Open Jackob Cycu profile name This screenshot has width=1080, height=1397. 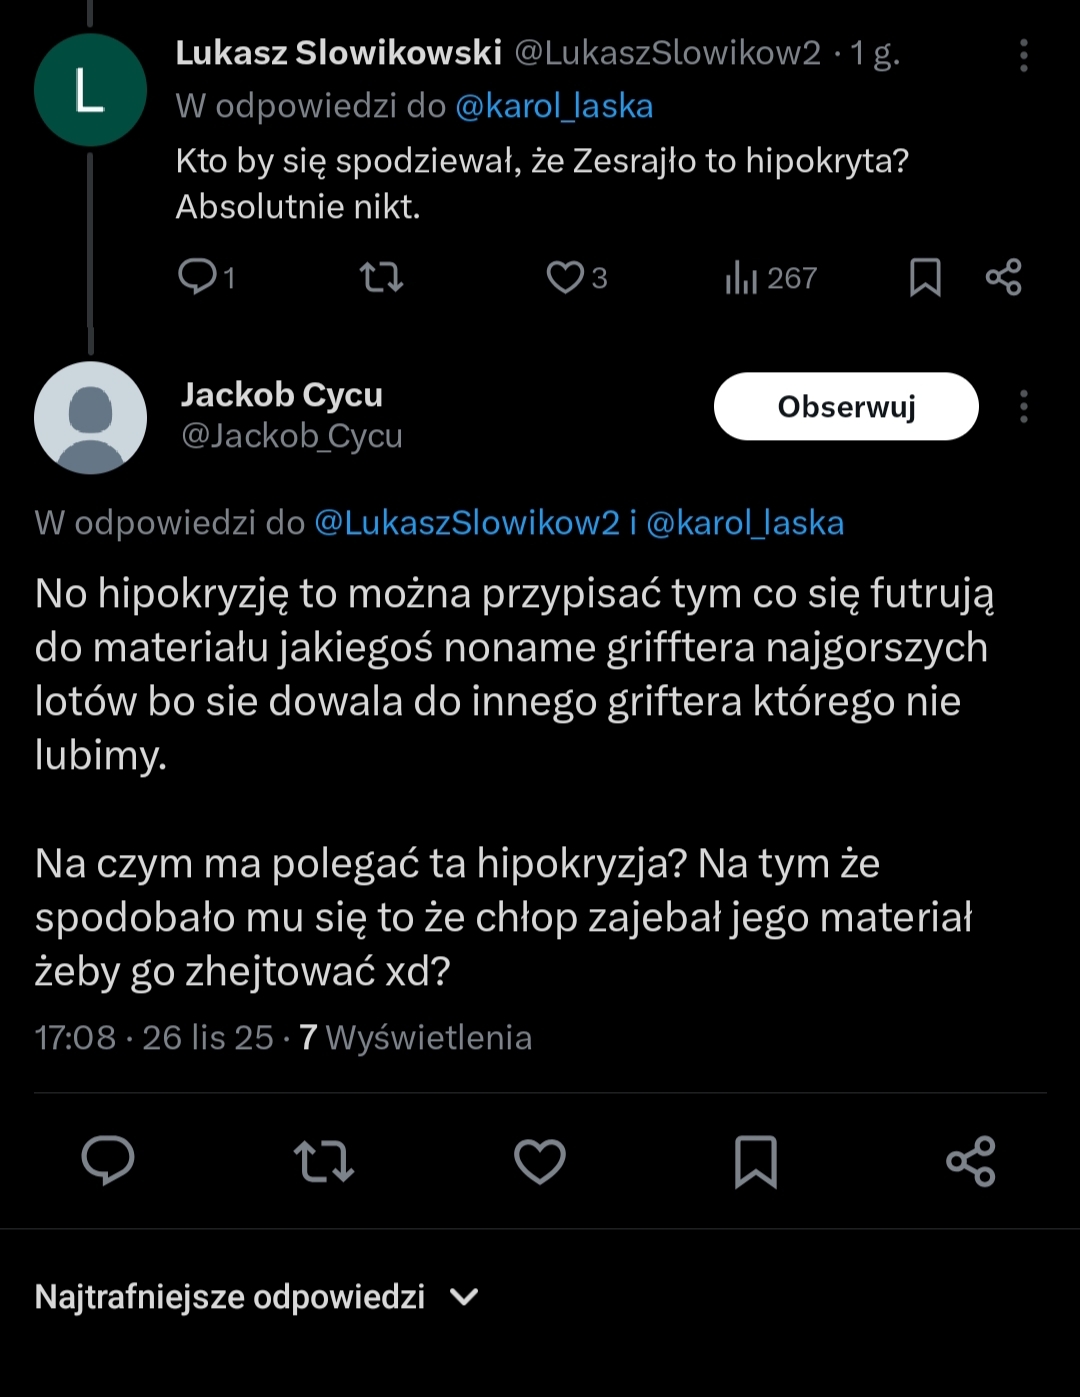click(281, 395)
